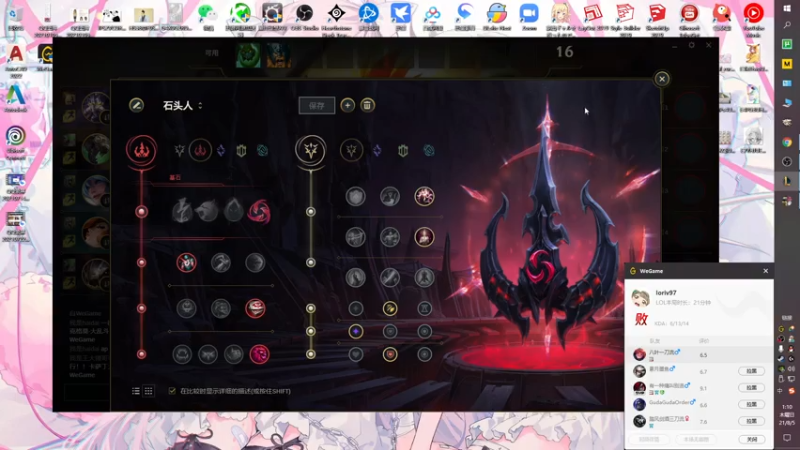Pick the Sudden Impact rune
The image size is (800, 450).
pyautogui.click(x=255, y=263)
